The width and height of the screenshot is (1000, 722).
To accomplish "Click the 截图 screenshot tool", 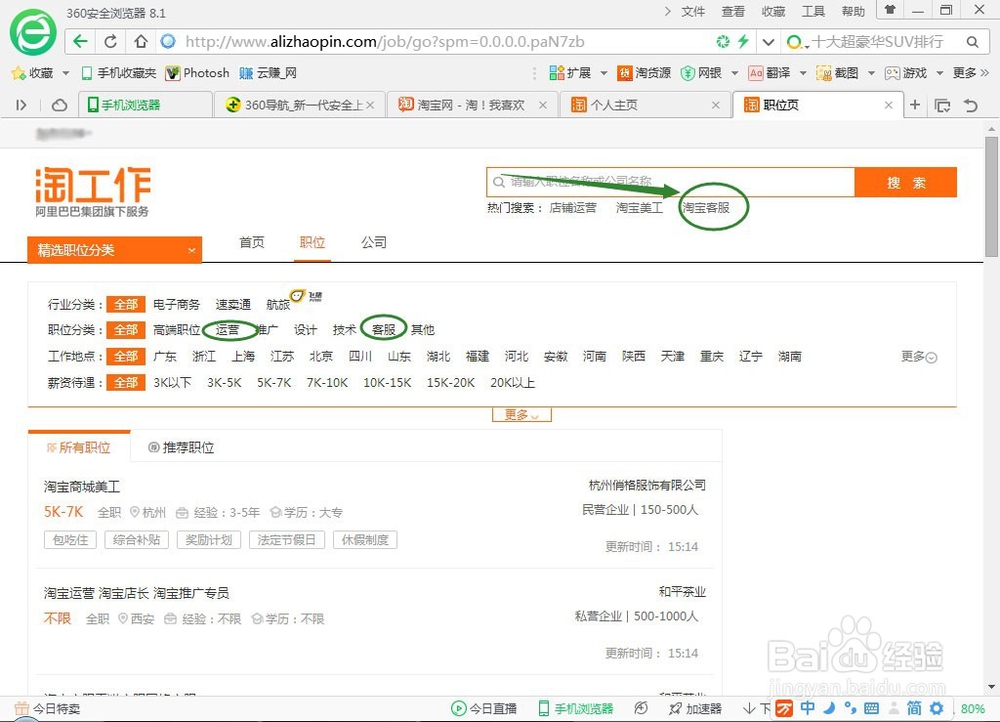I will pos(837,73).
